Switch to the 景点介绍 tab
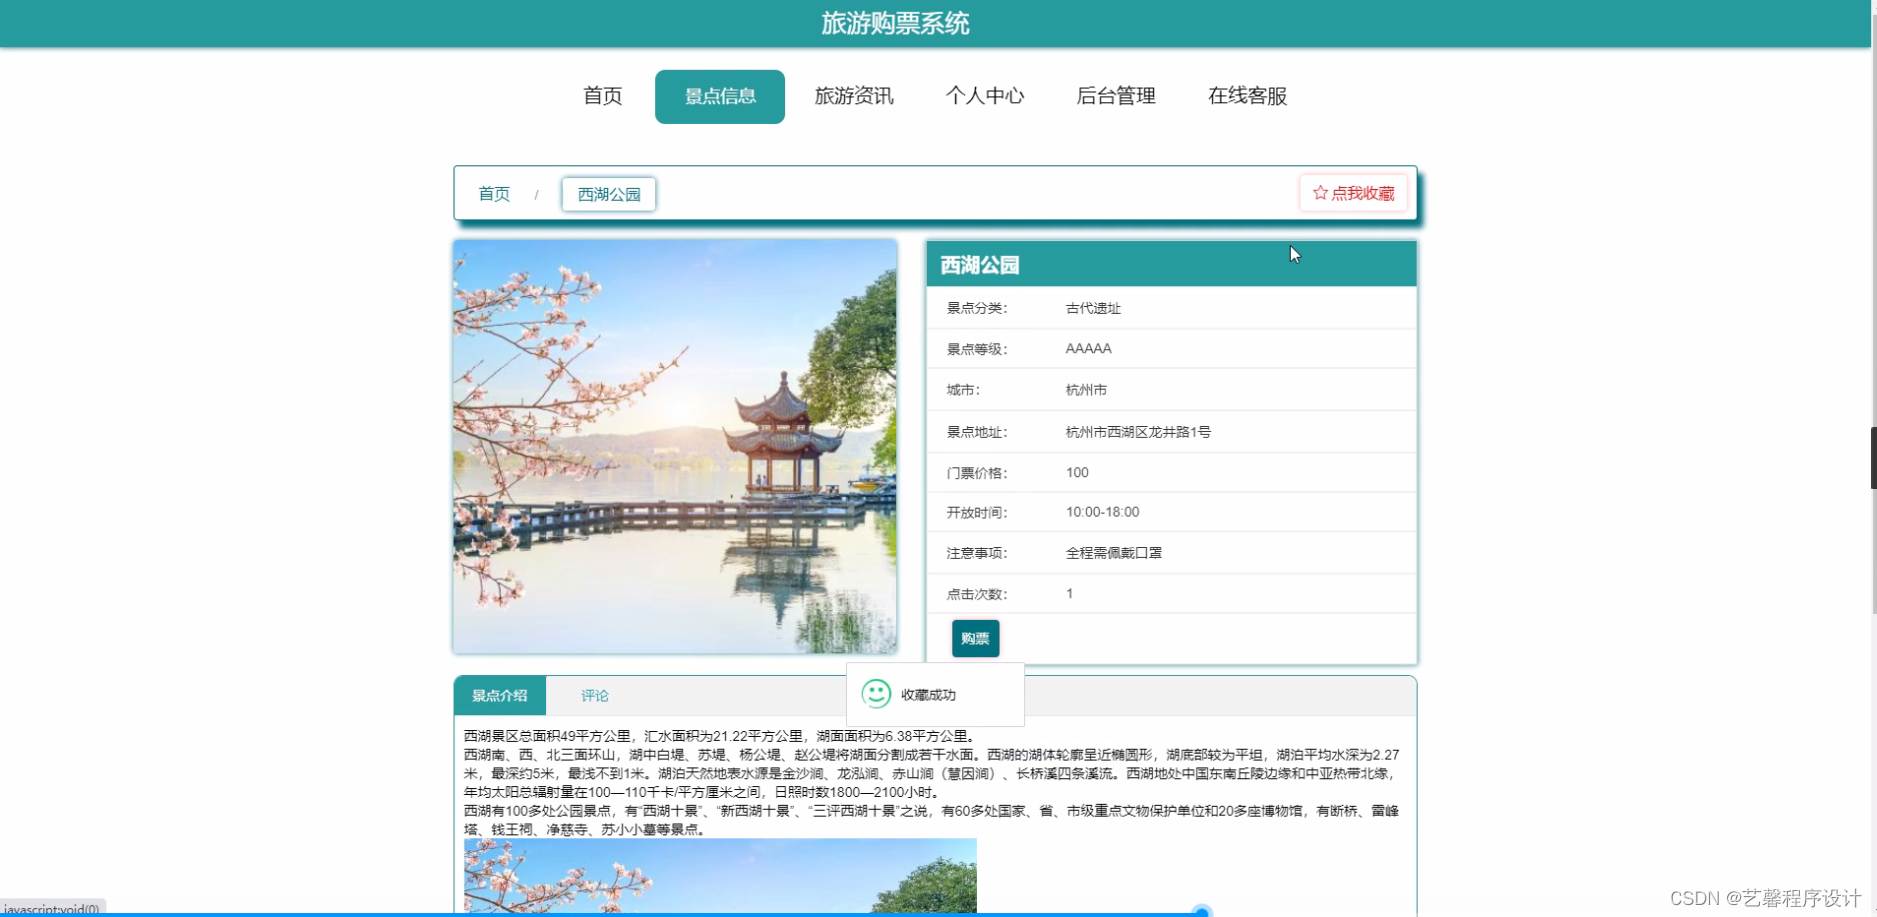Viewport: 1877px width, 917px height. pyautogui.click(x=499, y=695)
